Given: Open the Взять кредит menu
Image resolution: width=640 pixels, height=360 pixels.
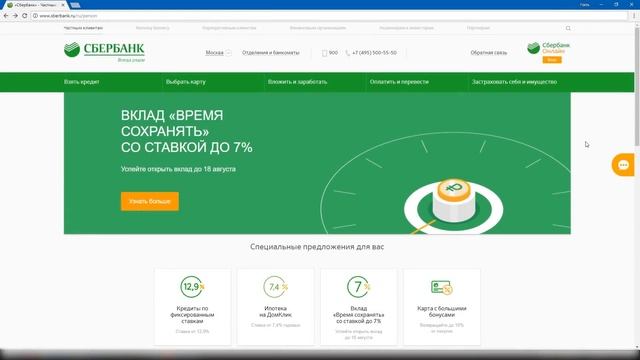Looking at the screenshot, I should pos(82,82).
